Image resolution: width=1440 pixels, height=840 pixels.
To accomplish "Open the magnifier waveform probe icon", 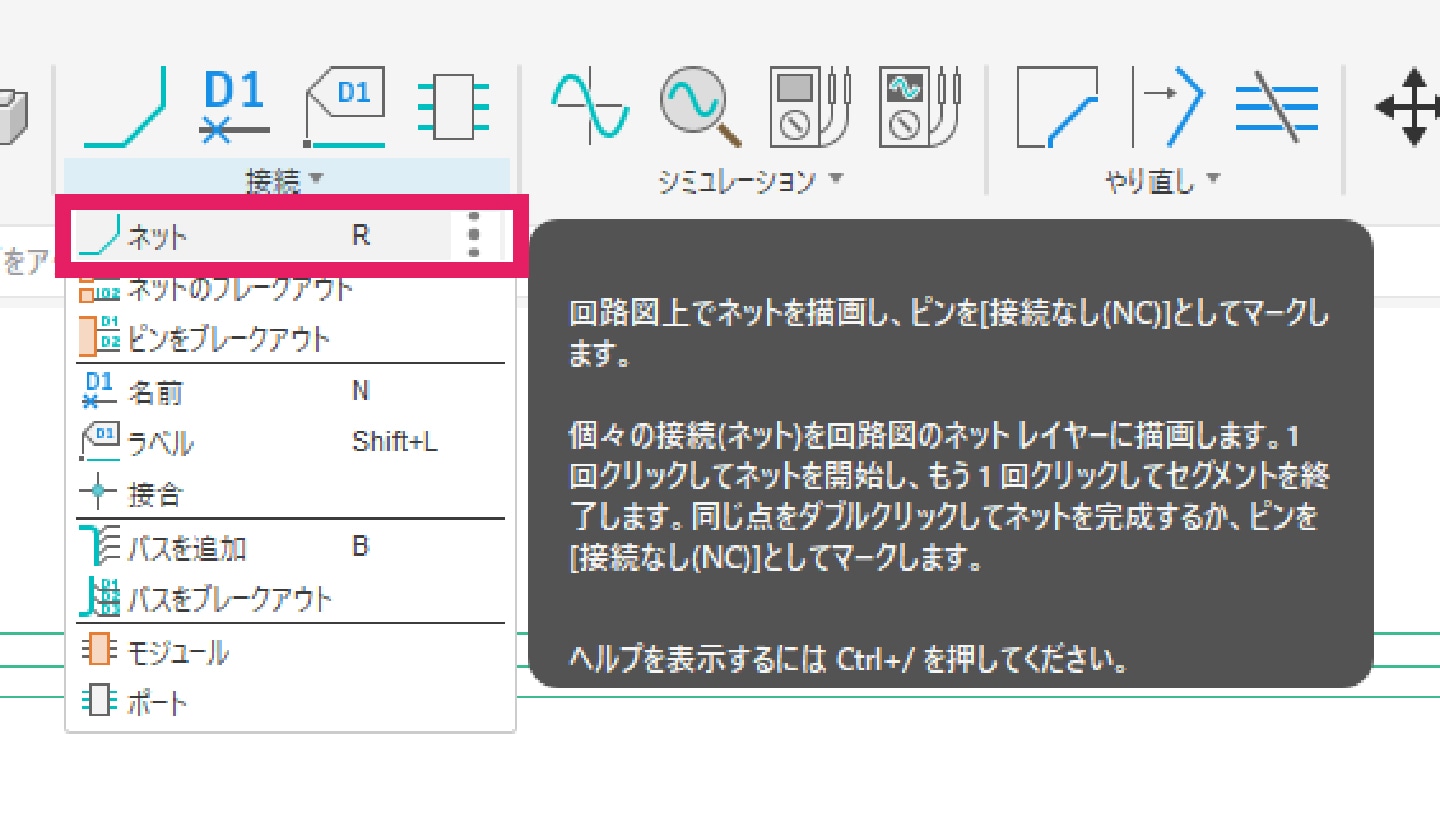I will [701, 107].
